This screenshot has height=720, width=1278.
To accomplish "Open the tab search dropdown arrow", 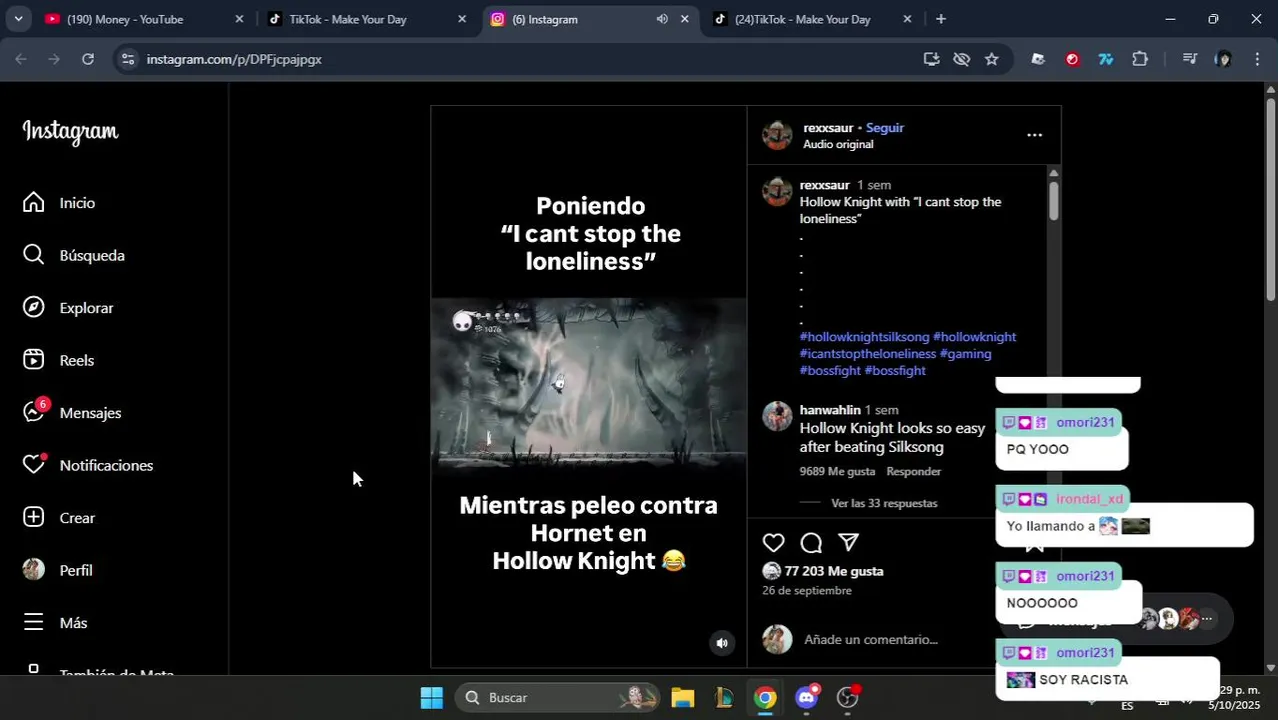I will pos(18,19).
